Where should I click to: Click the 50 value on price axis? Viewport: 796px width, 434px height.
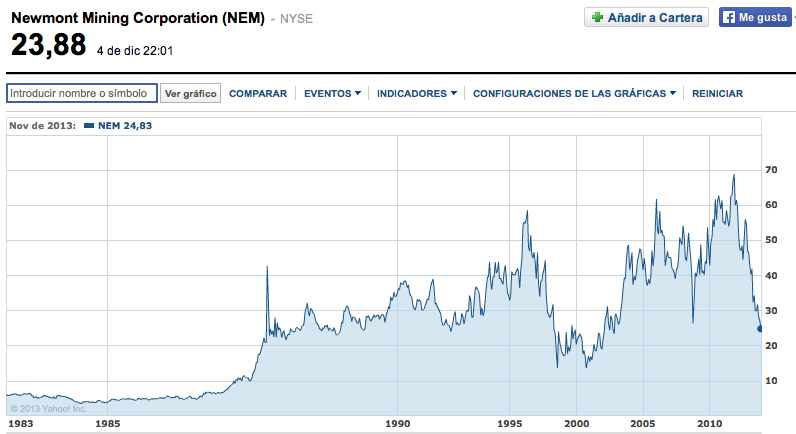click(771, 240)
